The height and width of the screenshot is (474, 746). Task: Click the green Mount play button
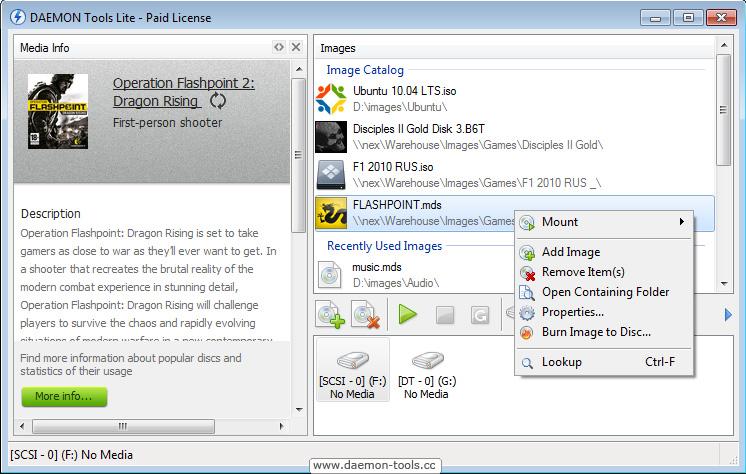click(x=408, y=314)
